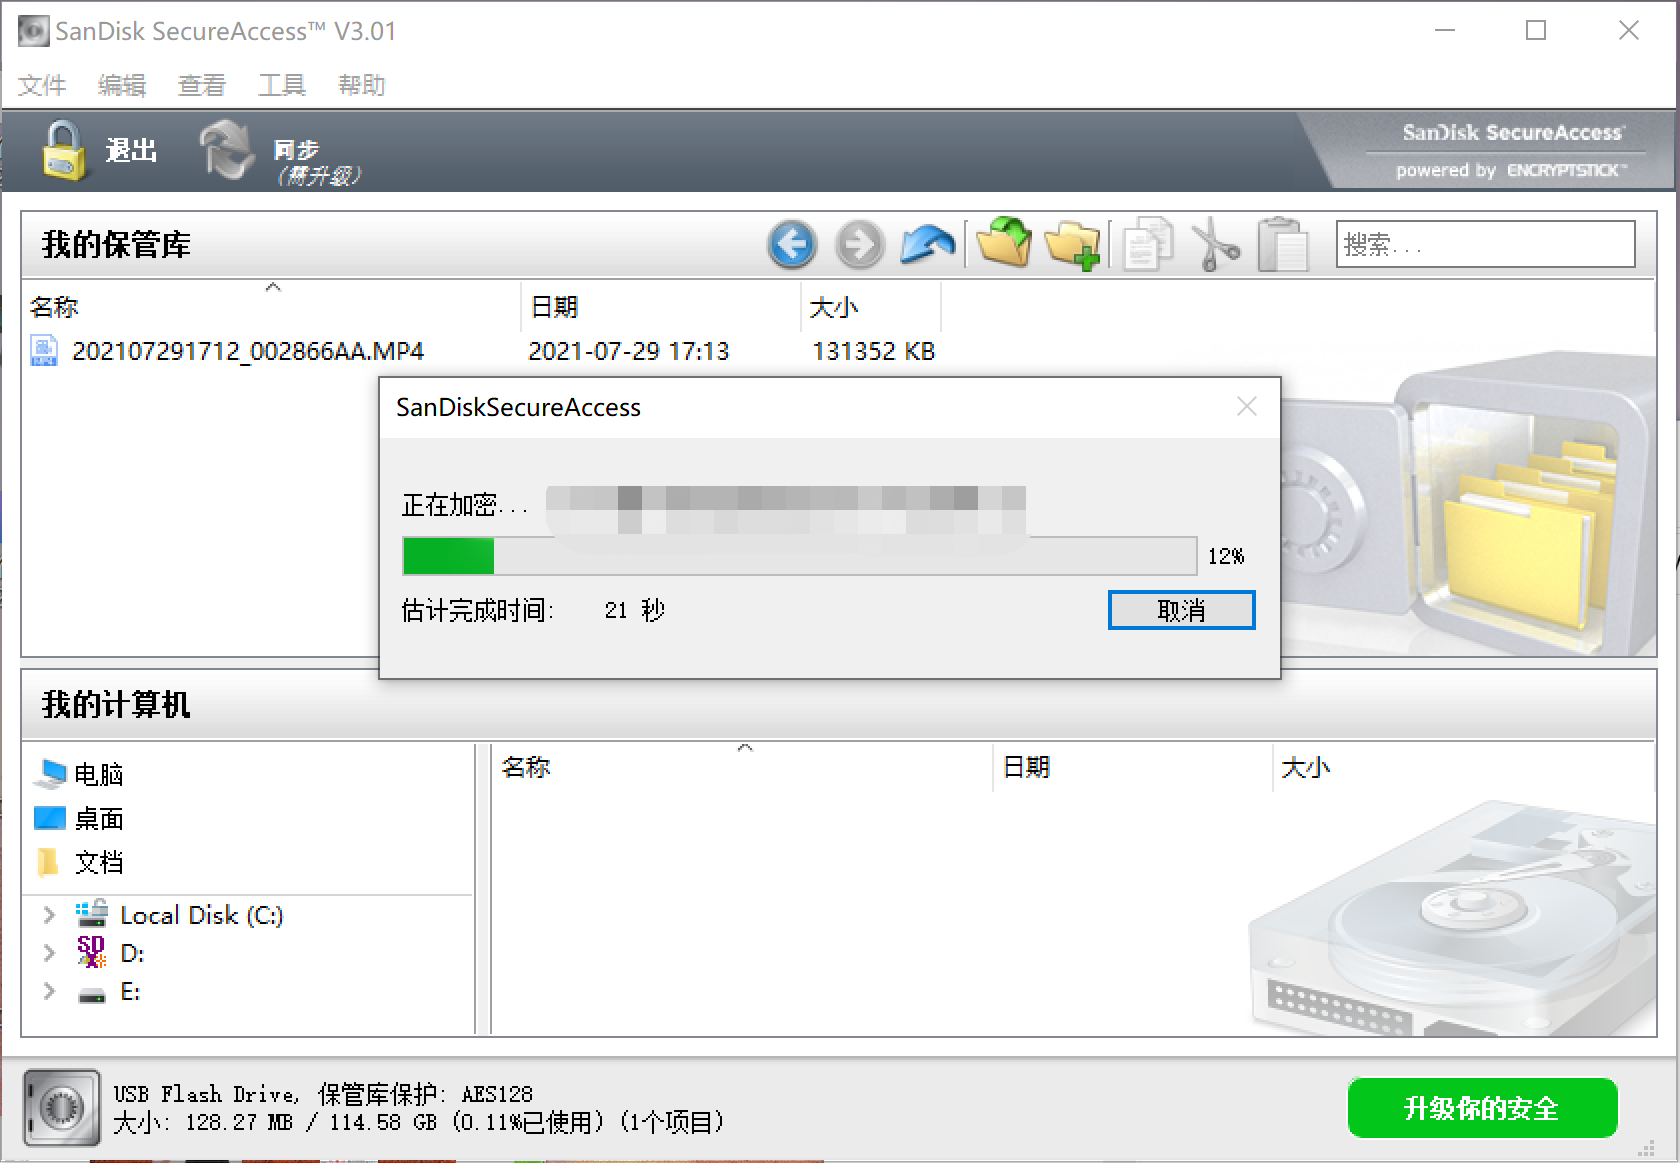Click the 131352 KB size cell
Viewport: 1680px width, 1163px height.
tap(874, 351)
